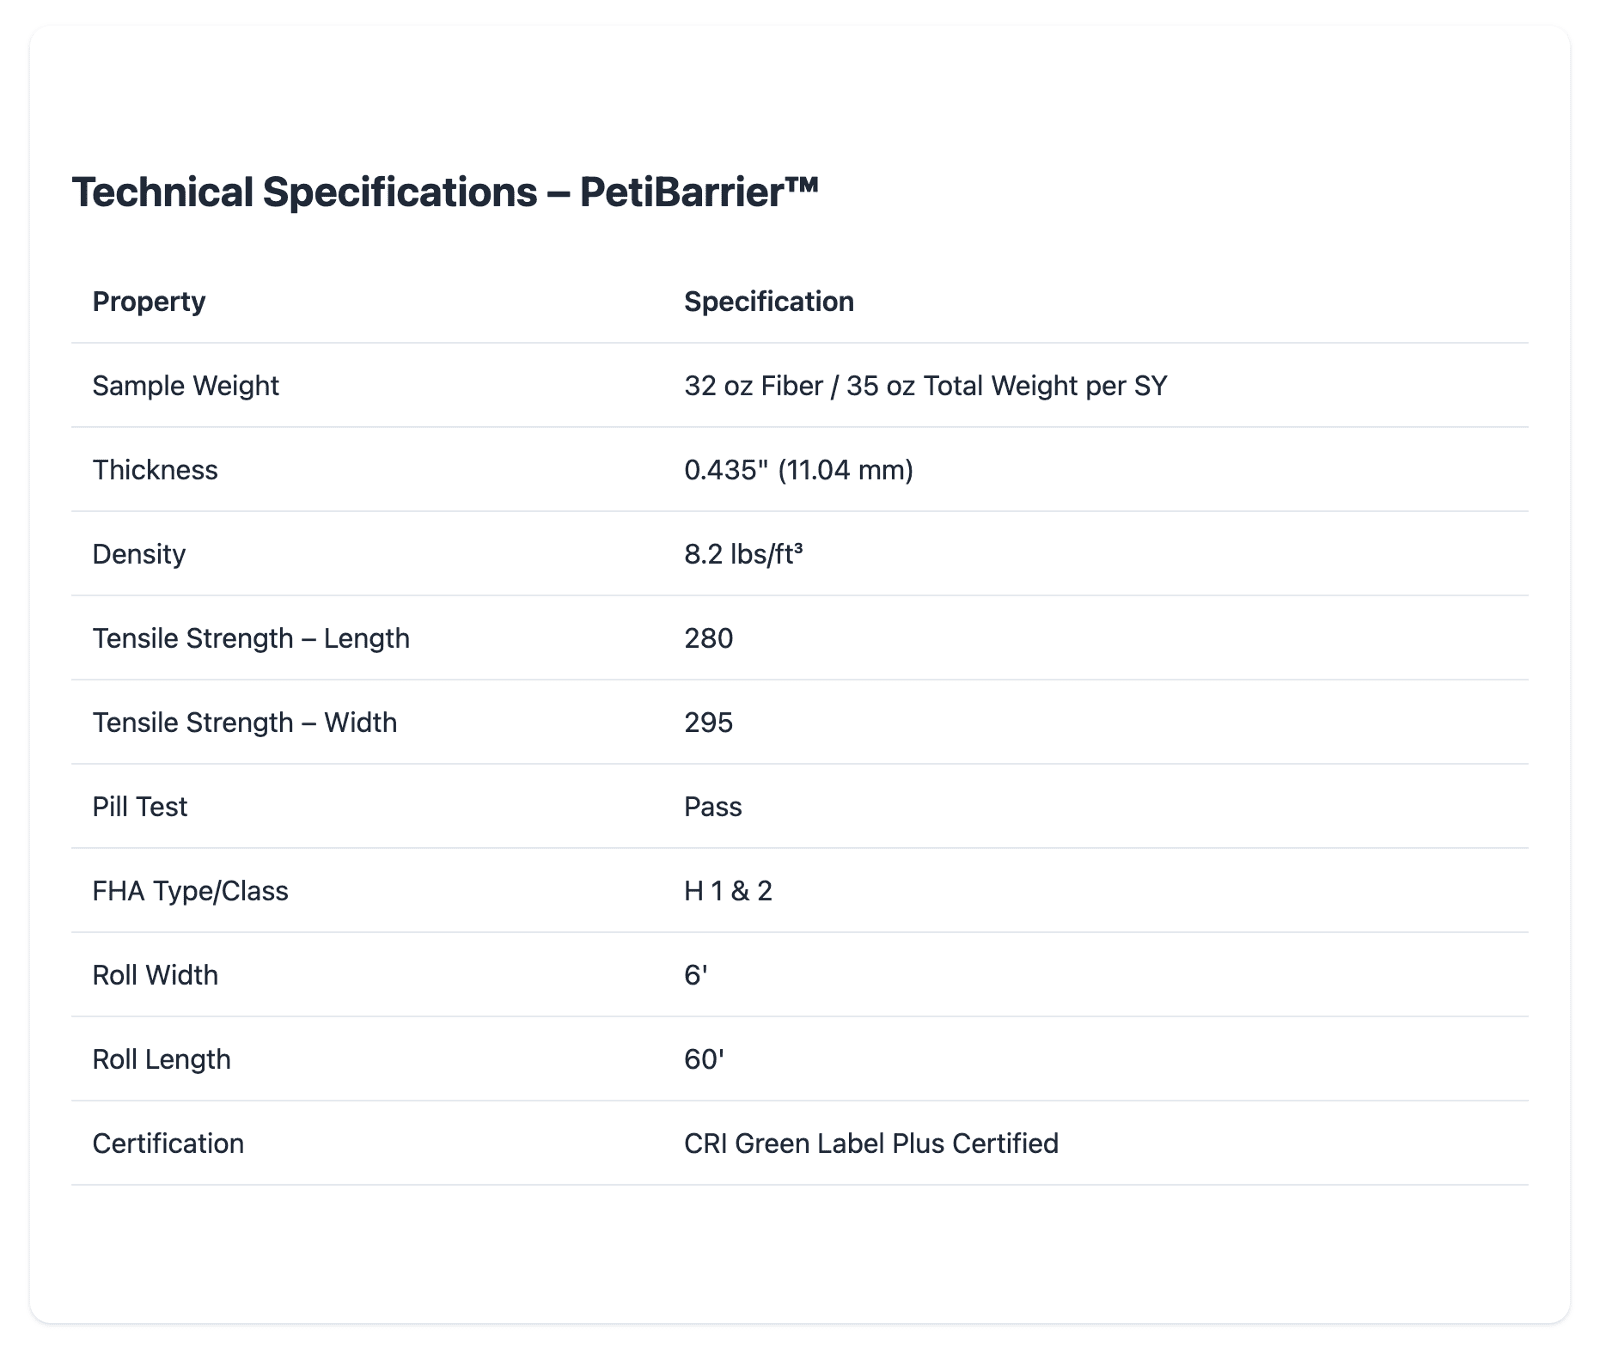
Task: Click the 295 tensile strength value
Action: [708, 722]
